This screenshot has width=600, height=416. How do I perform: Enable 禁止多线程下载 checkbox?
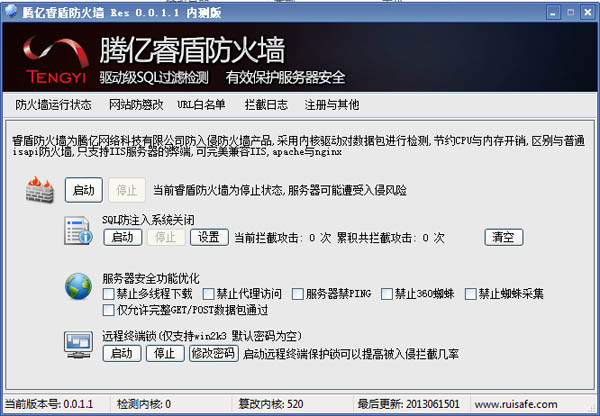[109, 294]
